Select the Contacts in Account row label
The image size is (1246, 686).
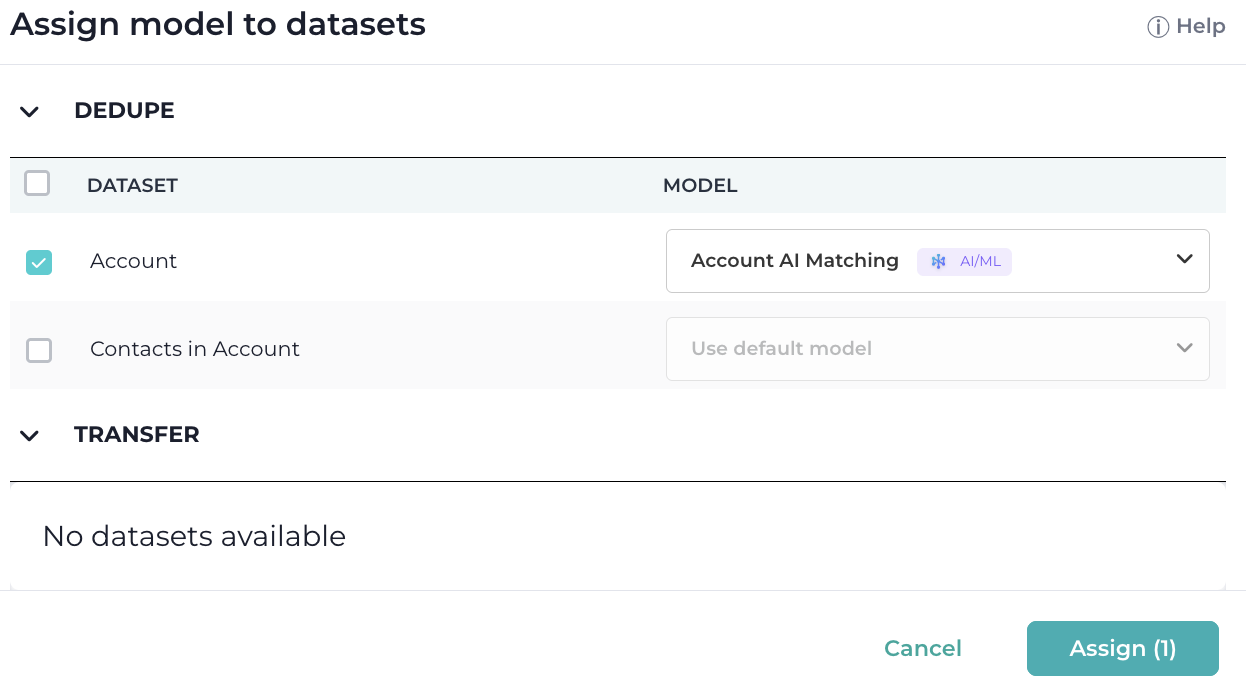click(195, 349)
